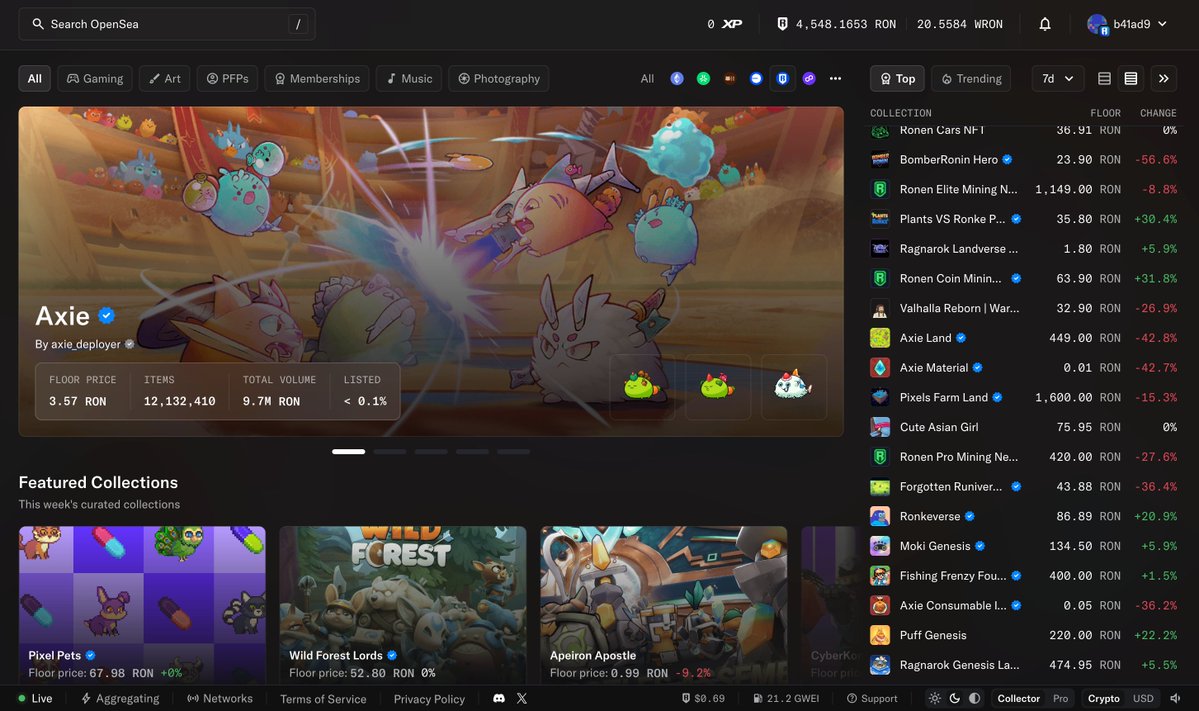This screenshot has height=711, width=1199.
Task: Click the Search OpenSea field
Action: coord(165,24)
